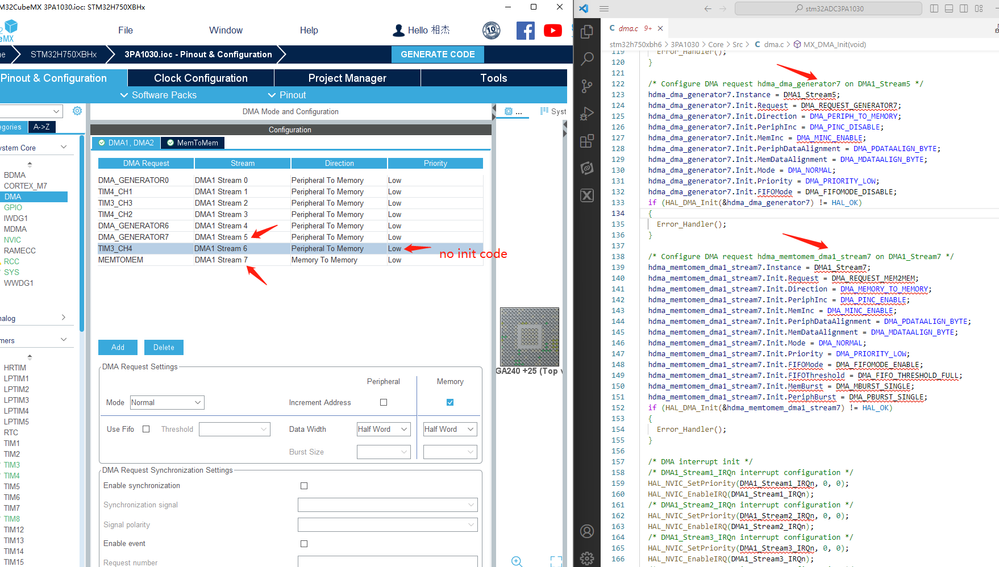Click the STM32H750XBHx breadcrumb
The width and height of the screenshot is (999, 567).
(64, 54)
